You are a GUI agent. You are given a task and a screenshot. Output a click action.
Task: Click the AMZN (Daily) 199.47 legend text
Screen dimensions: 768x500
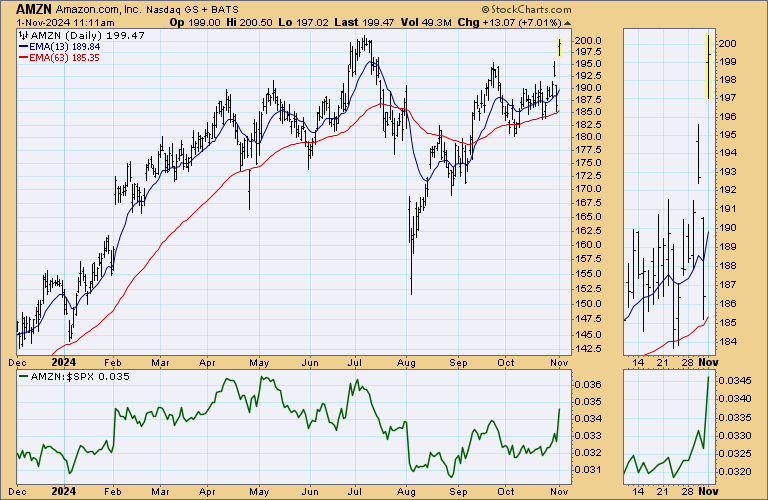point(88,35)
